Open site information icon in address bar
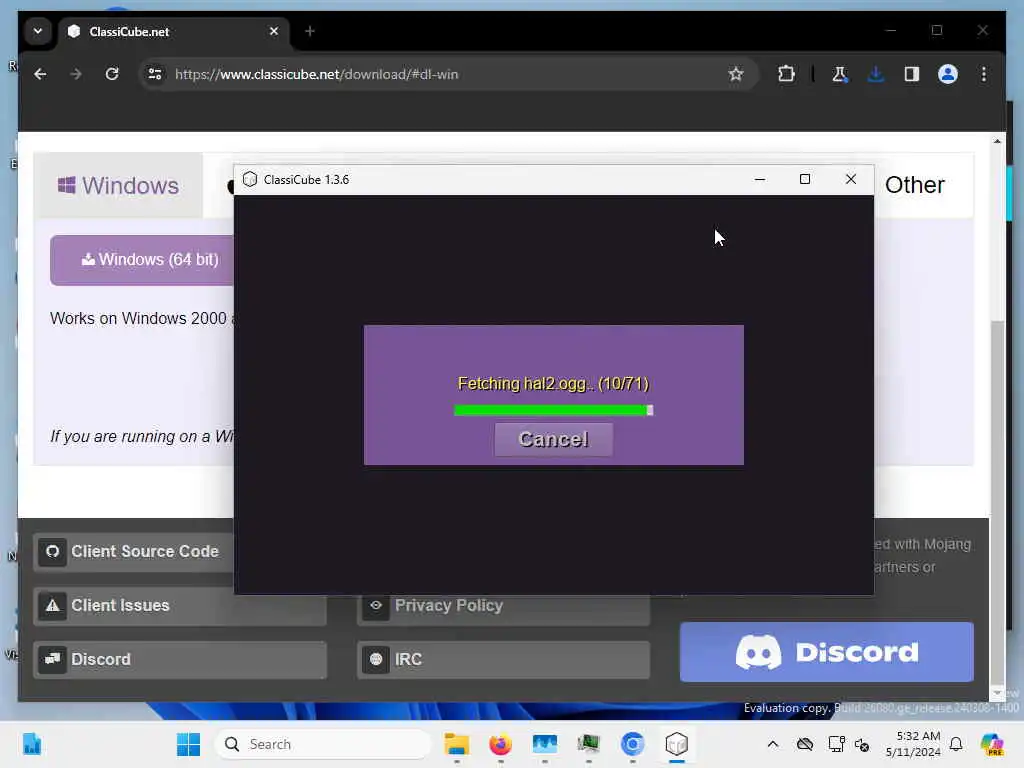 tap(155, 74)
